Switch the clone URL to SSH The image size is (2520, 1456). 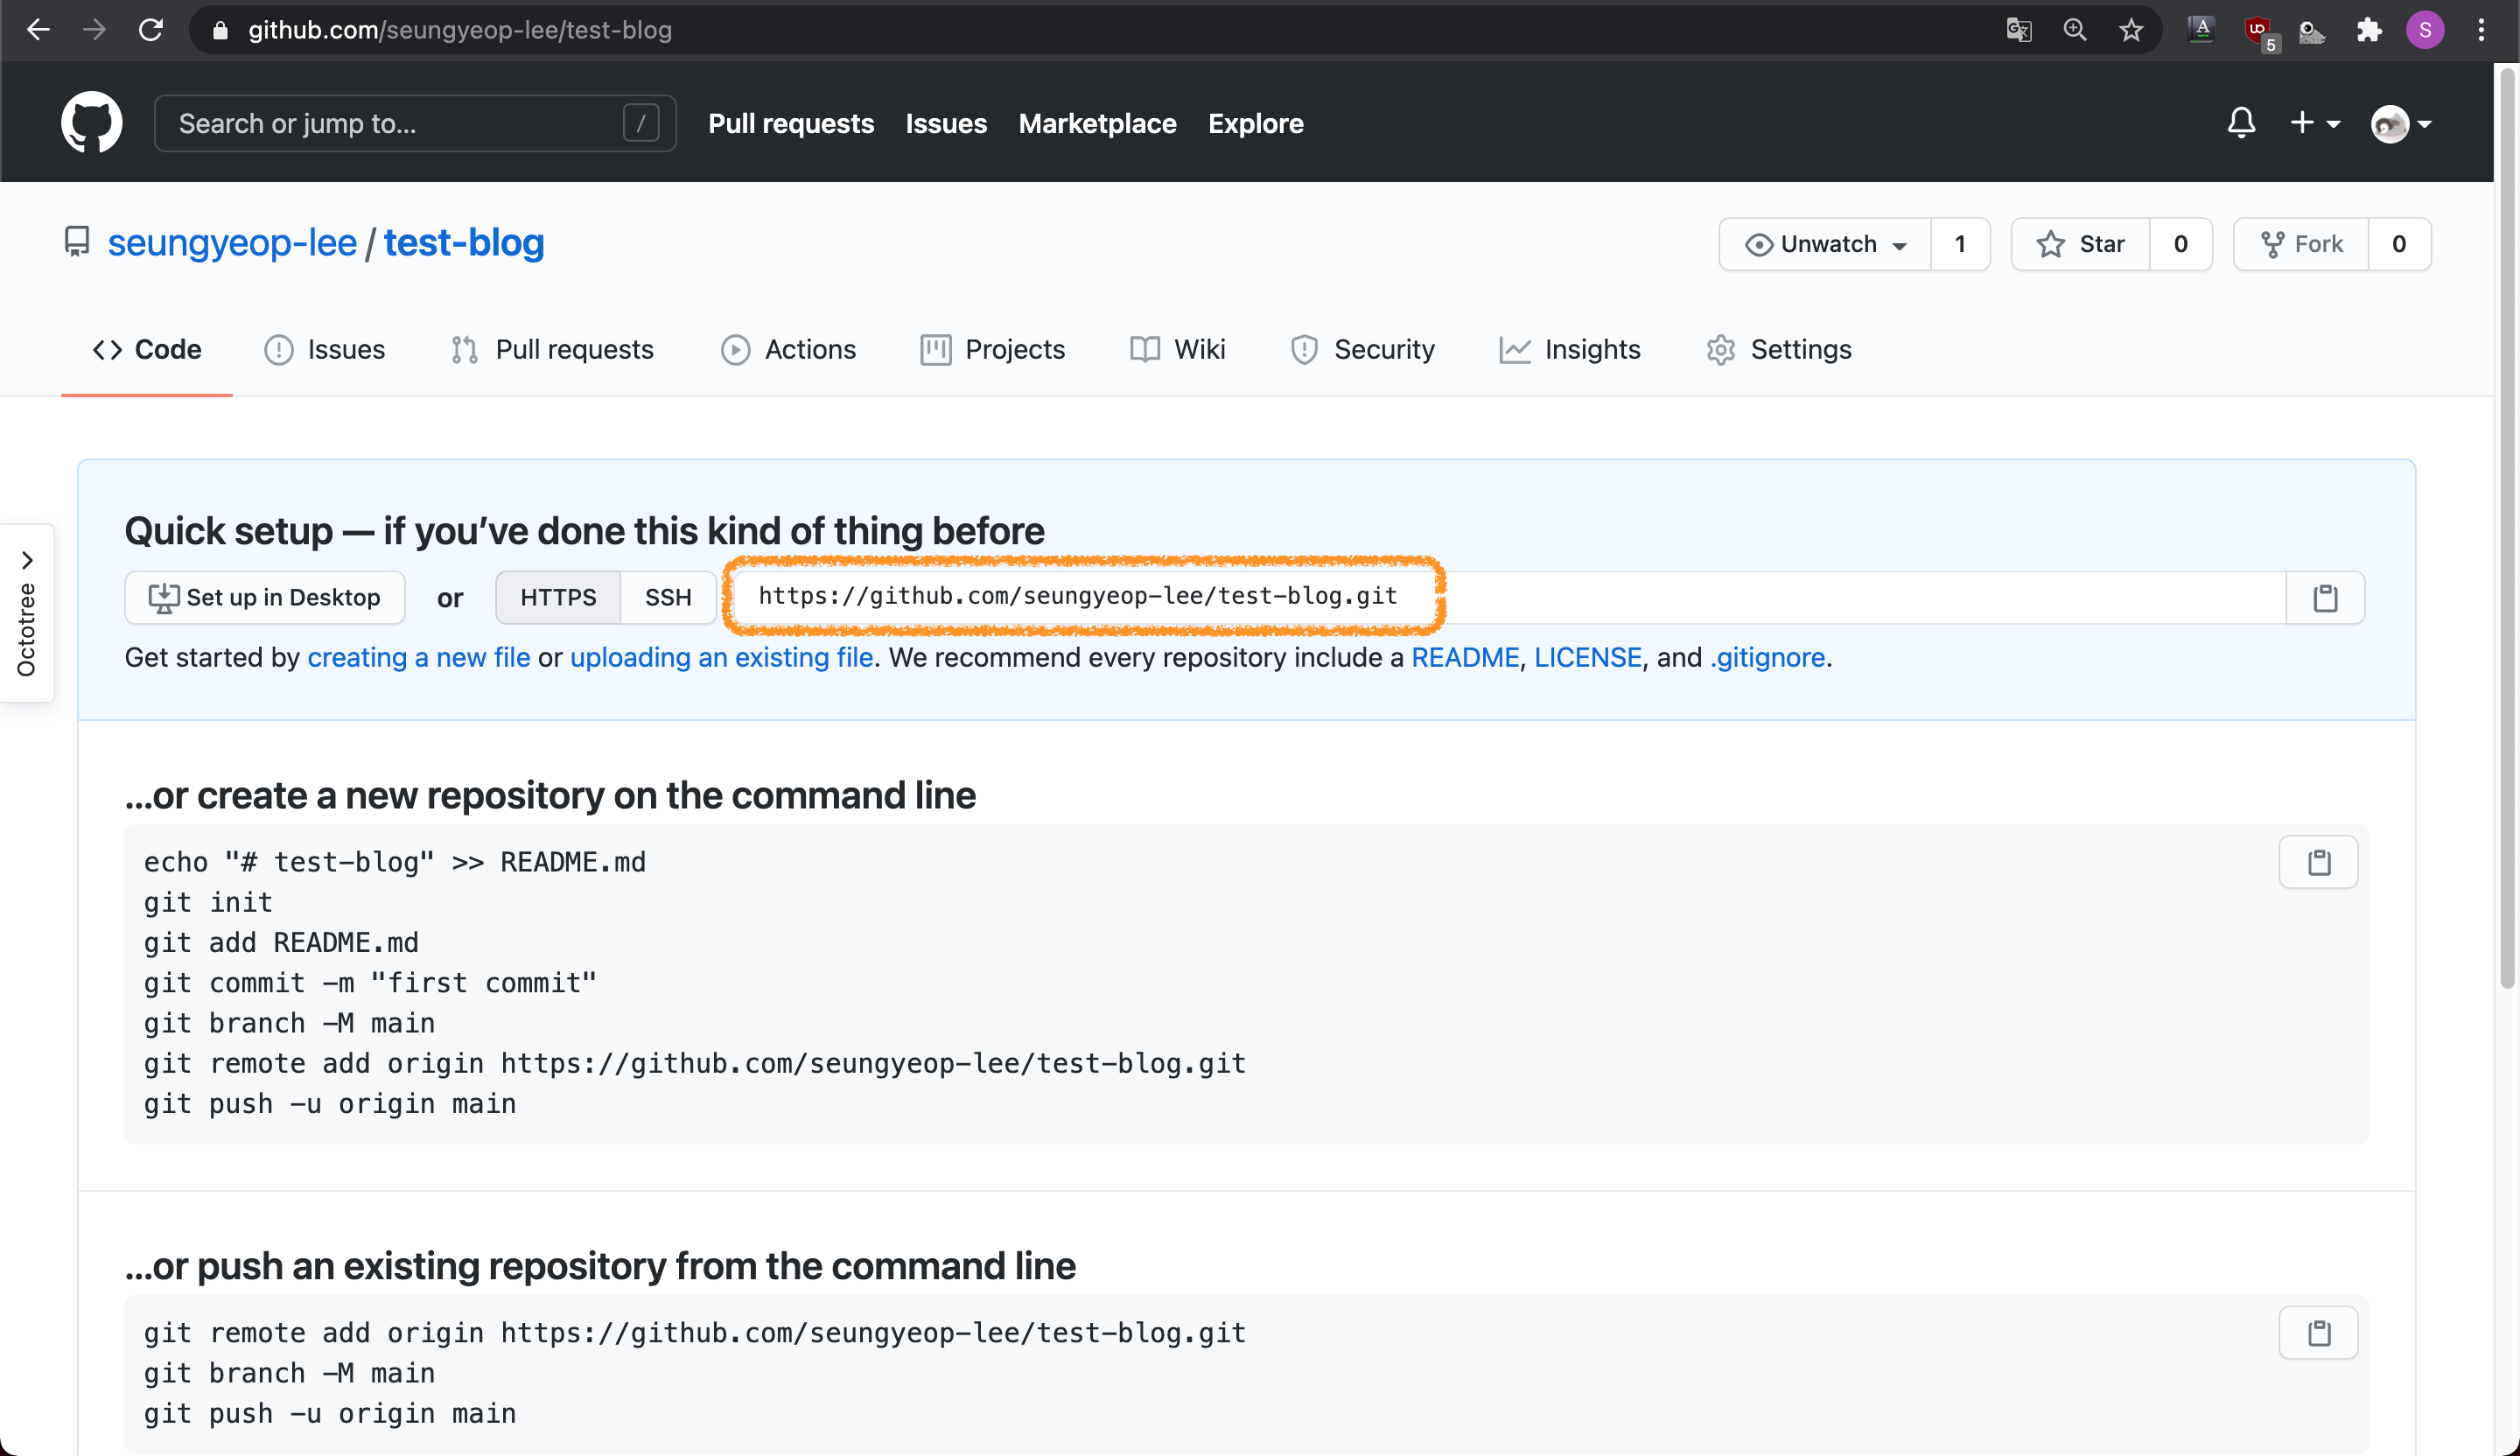[x=668, y=598]
